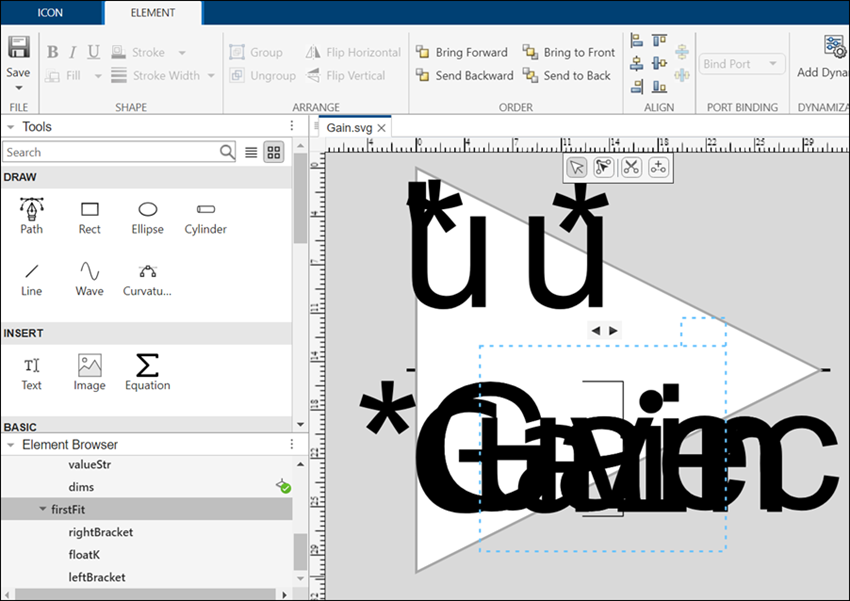Screen dimensions: 850x601
Task: Click Bring Forward
Action: click(x=462, y=52)
